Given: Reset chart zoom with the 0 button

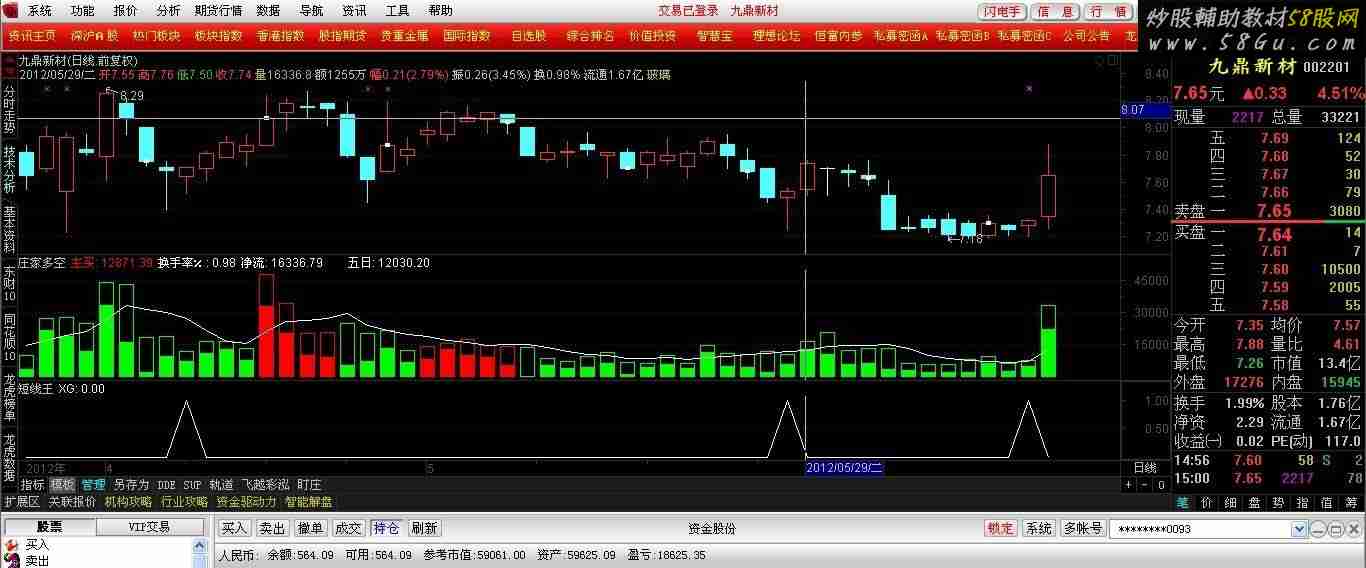Looking at the screenshot, I should click(x=1160, y=485).
